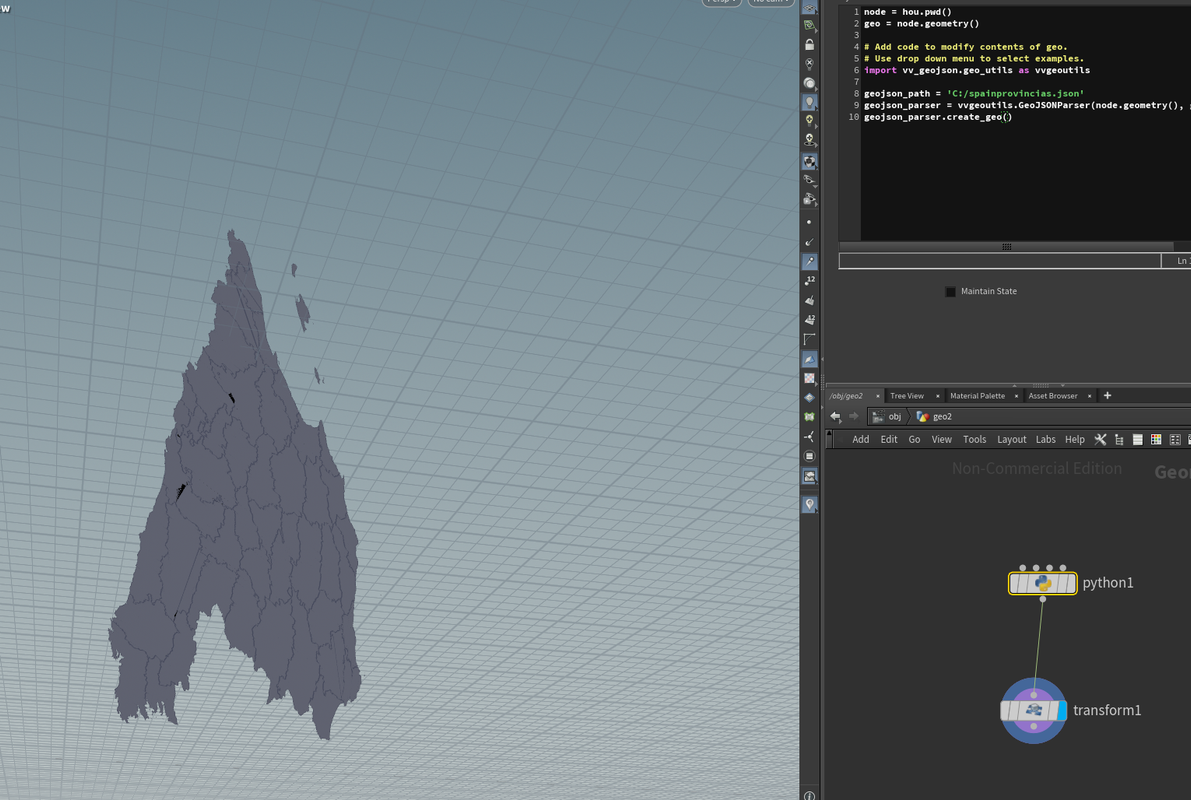Click the geo2 path segment
The width and height of the screenshot is (1191, 800).
(x=934, y=416)
